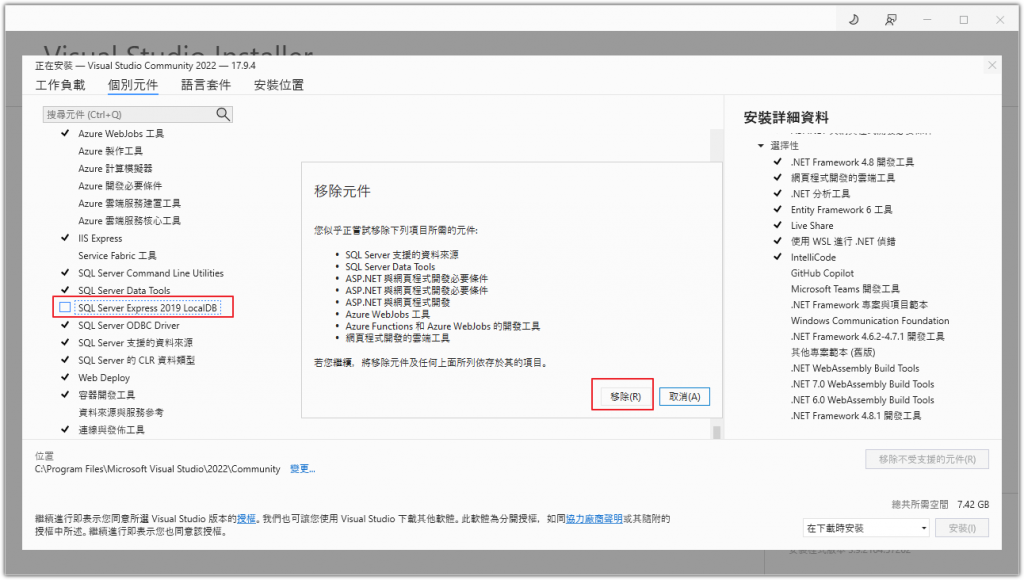
Task: Select Azure 雲端服務建置工具 component
Action: click(x=129, y=204)
